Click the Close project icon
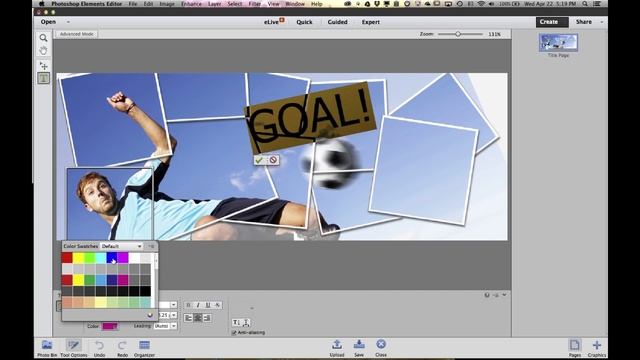This screenshot has width=640, height=360. point(381,348)
